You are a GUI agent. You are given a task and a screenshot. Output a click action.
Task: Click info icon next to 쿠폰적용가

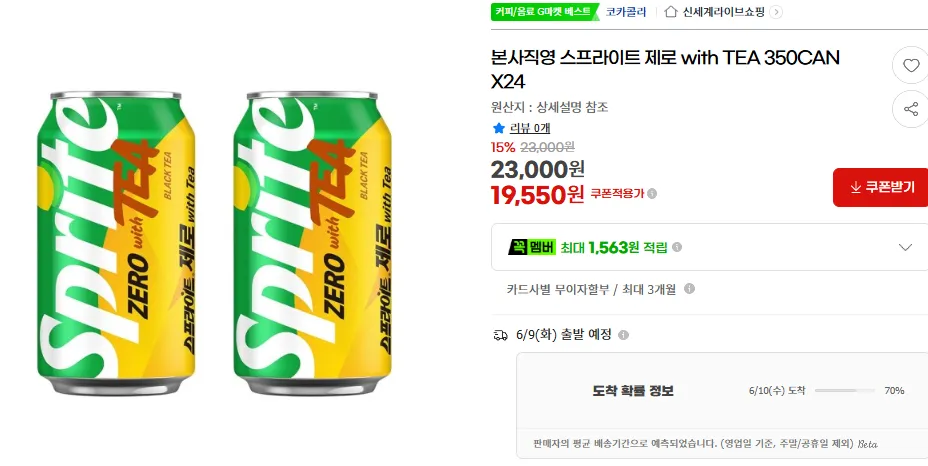pyautogui.click(x=652, y=194)
